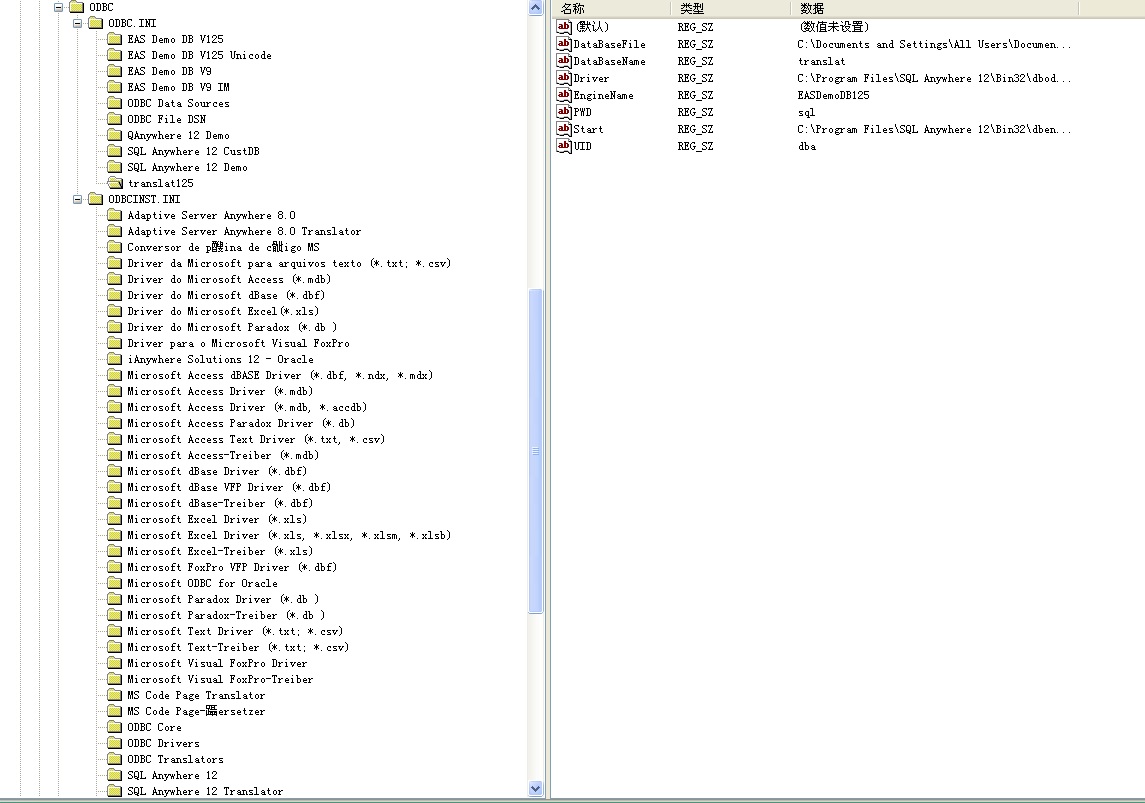Click the folder icon for ODBC File DSN
The image size is (1145, 803).
[115, 119]
